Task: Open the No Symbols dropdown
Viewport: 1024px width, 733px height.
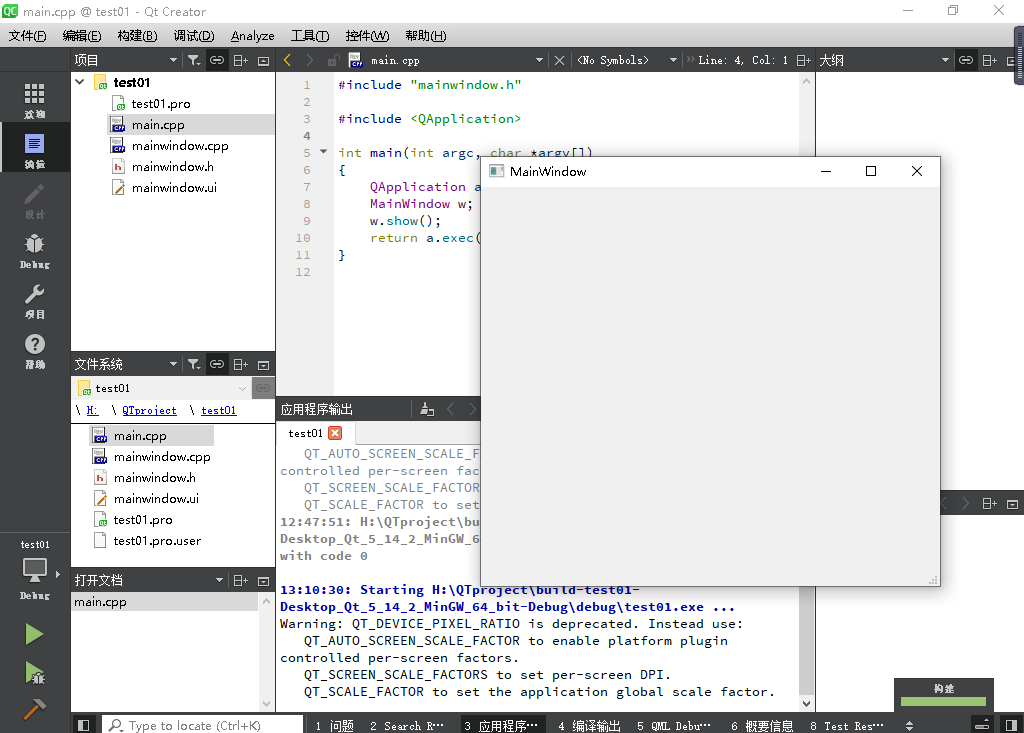Action: tap(626, 60)
